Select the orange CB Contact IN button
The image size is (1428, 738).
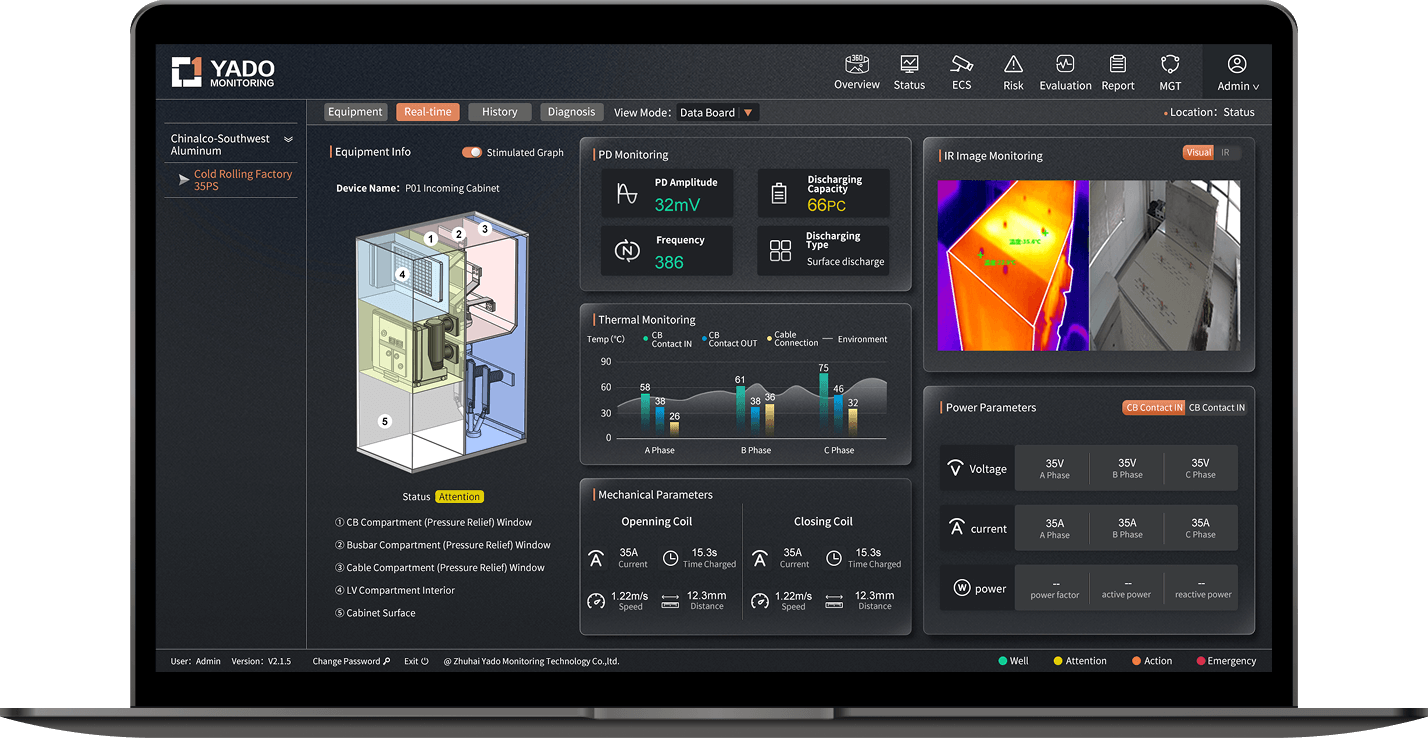tap(1153, 408)
